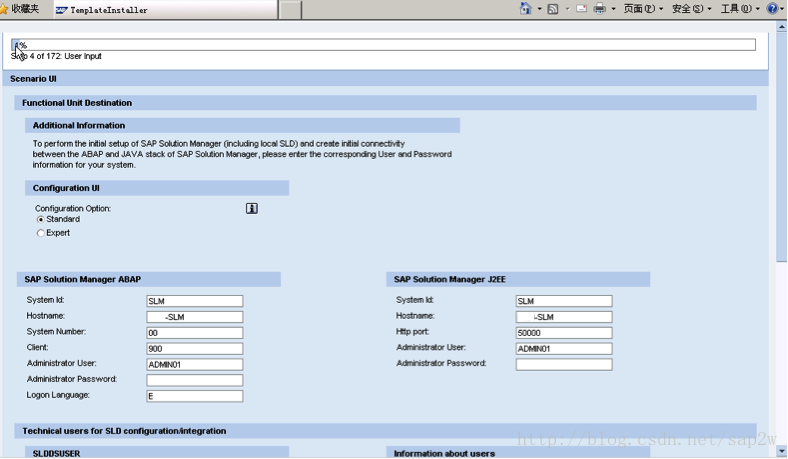Click the blue Help question mark icon
Image resolution: width=788 pixels, height=459 pixels.
tap(772, 9)
